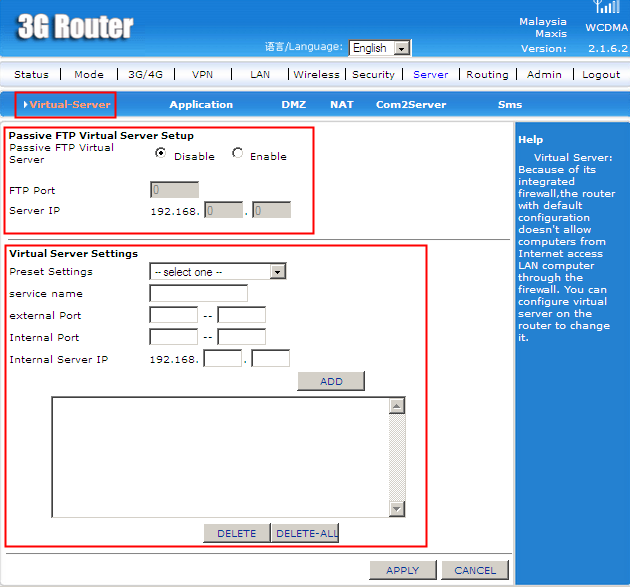Click the service name input field
The image size is (630, 587).
(198, 293)
